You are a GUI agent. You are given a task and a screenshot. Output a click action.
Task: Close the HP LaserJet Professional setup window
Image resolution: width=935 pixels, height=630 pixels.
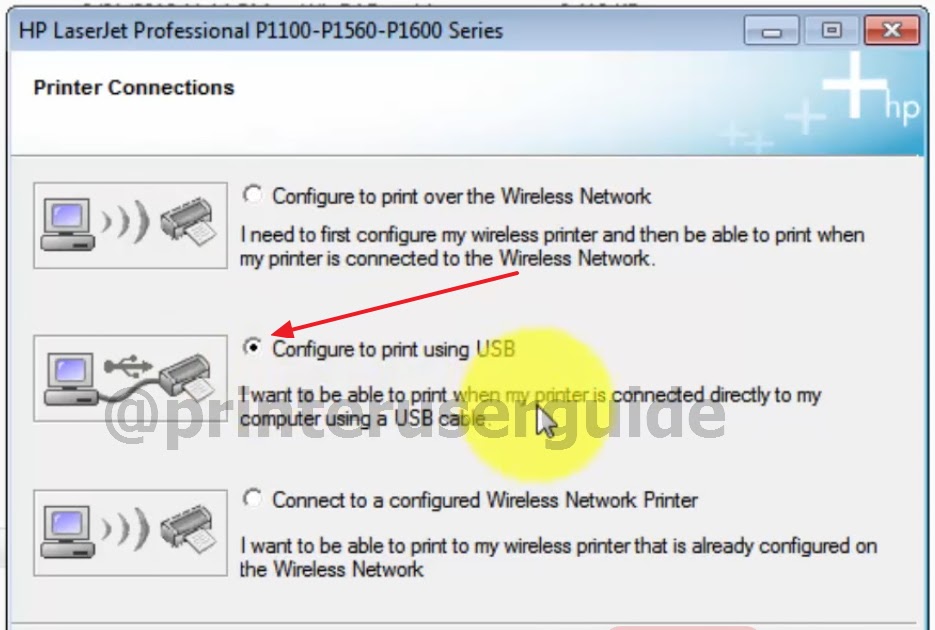pos(892,30)
